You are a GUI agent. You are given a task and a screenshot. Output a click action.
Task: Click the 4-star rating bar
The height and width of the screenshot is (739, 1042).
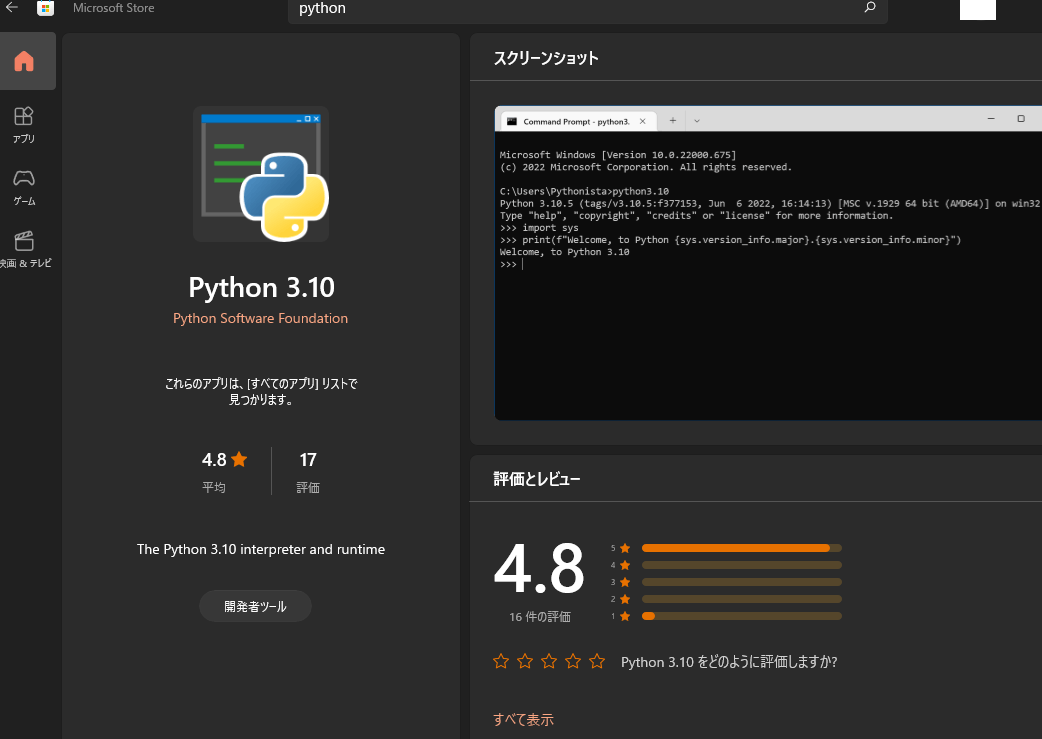(742, 565)
